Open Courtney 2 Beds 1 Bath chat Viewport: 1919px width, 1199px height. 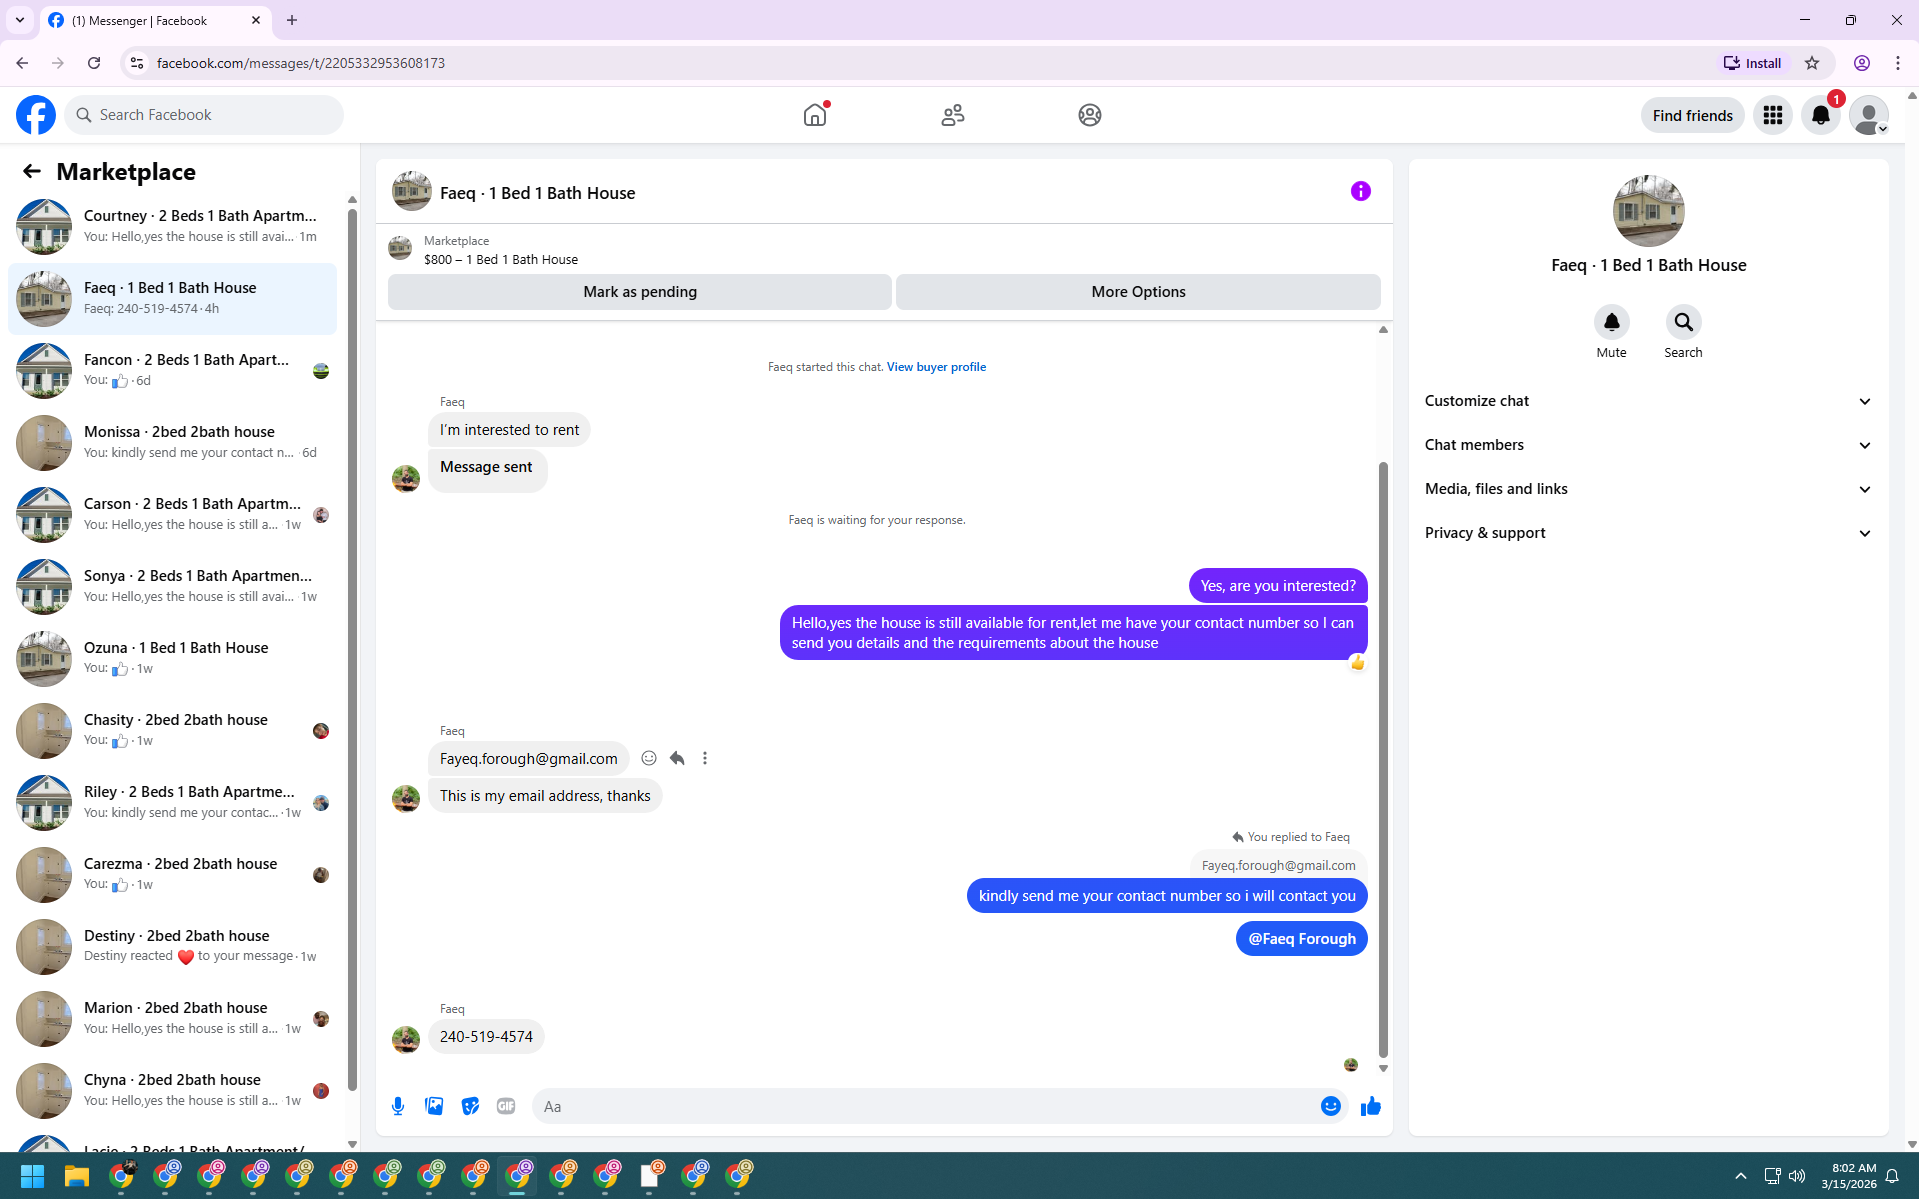(x=172, y=227)
